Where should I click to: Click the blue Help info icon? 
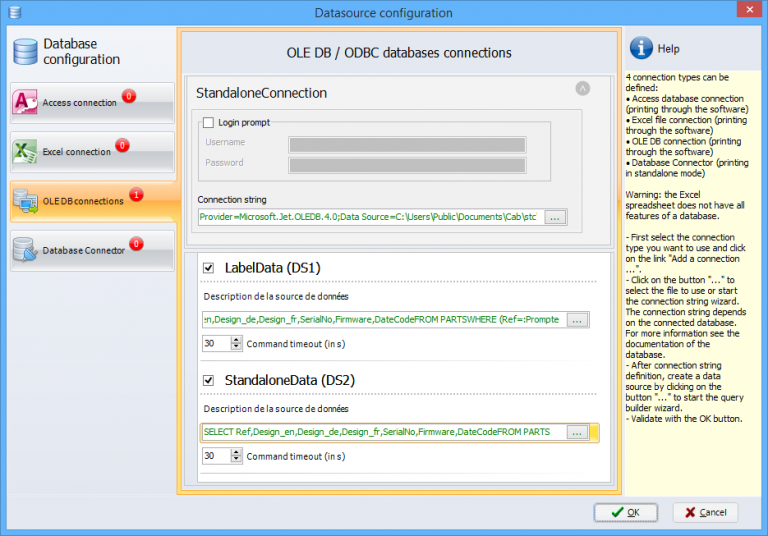tap(641, 48)
